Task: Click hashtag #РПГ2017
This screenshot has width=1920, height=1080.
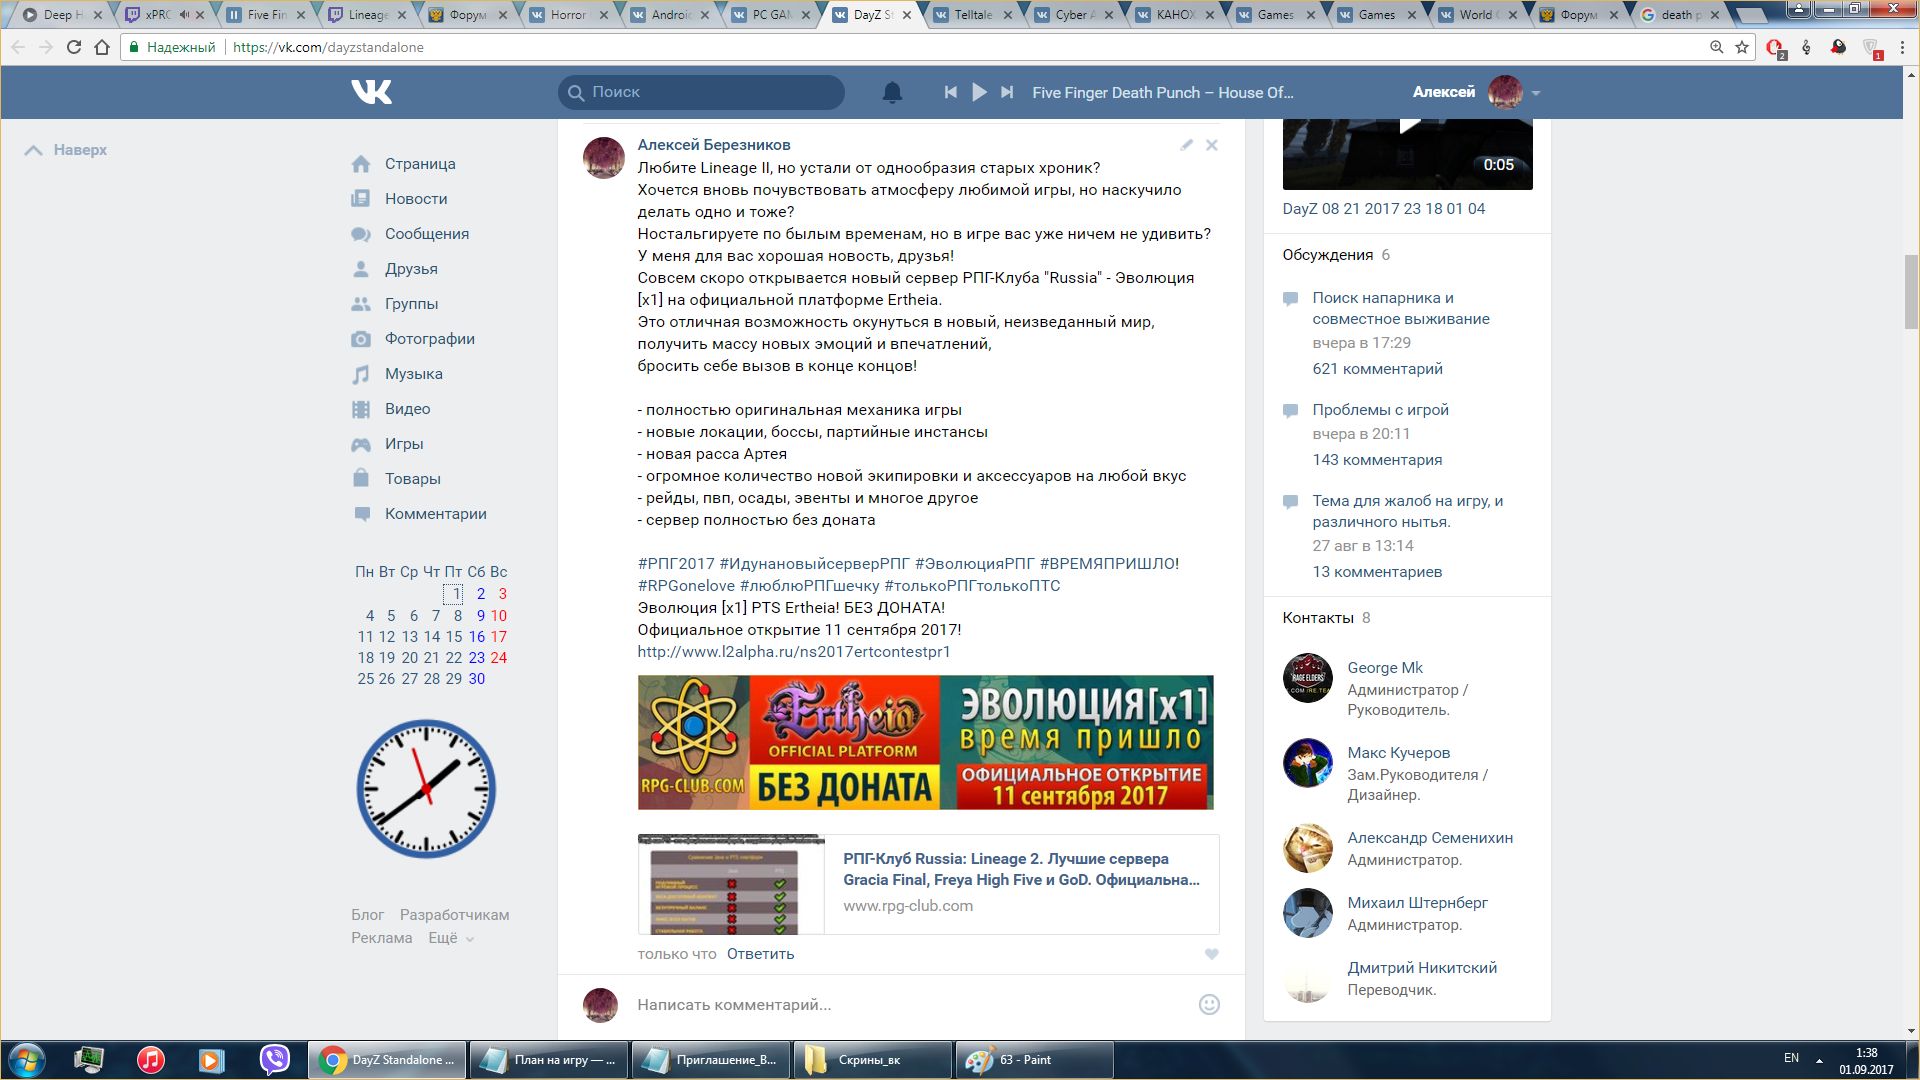Action: point(676,564)
